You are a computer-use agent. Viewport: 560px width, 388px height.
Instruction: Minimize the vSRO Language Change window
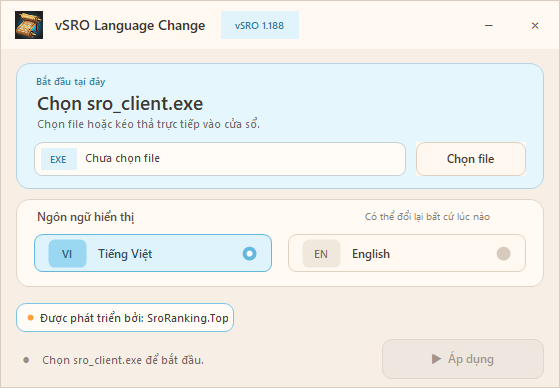tap(489, 25)
